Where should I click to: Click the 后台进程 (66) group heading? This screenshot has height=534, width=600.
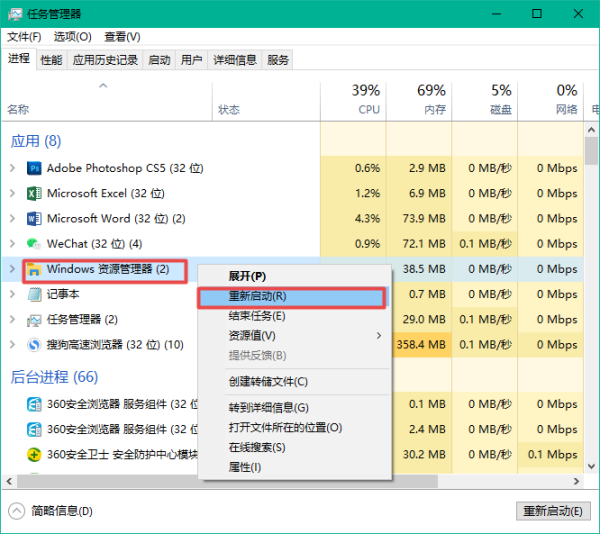54,377
